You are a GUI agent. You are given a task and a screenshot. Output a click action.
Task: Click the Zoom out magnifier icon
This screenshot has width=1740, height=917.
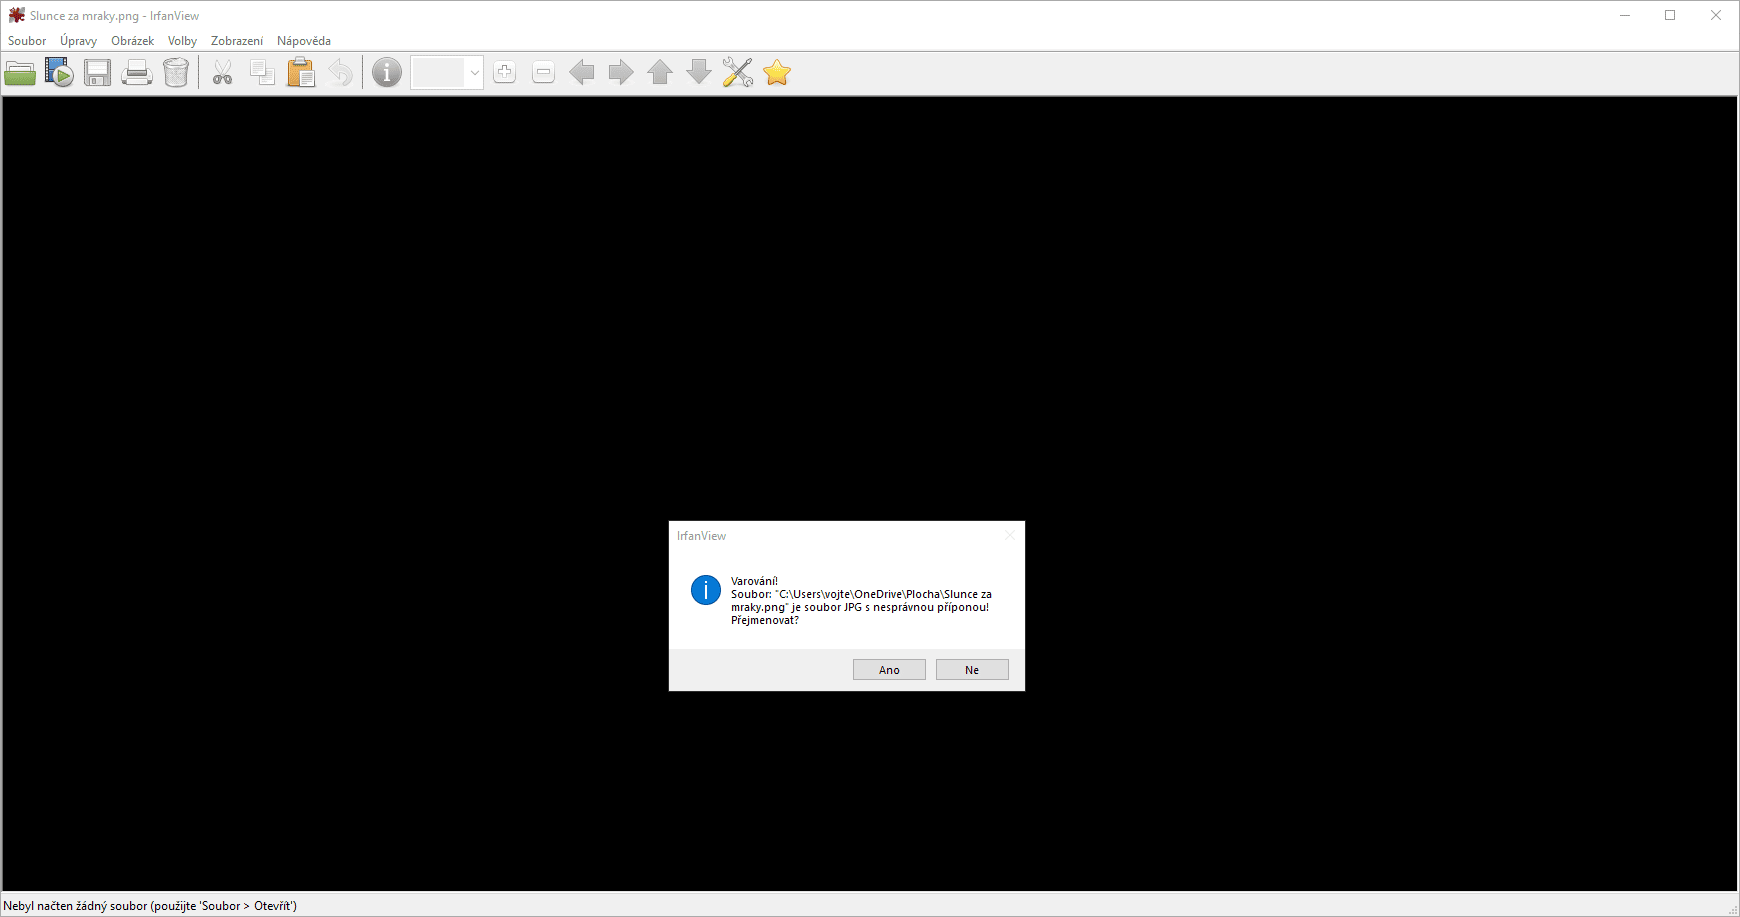tap(543, 73)
